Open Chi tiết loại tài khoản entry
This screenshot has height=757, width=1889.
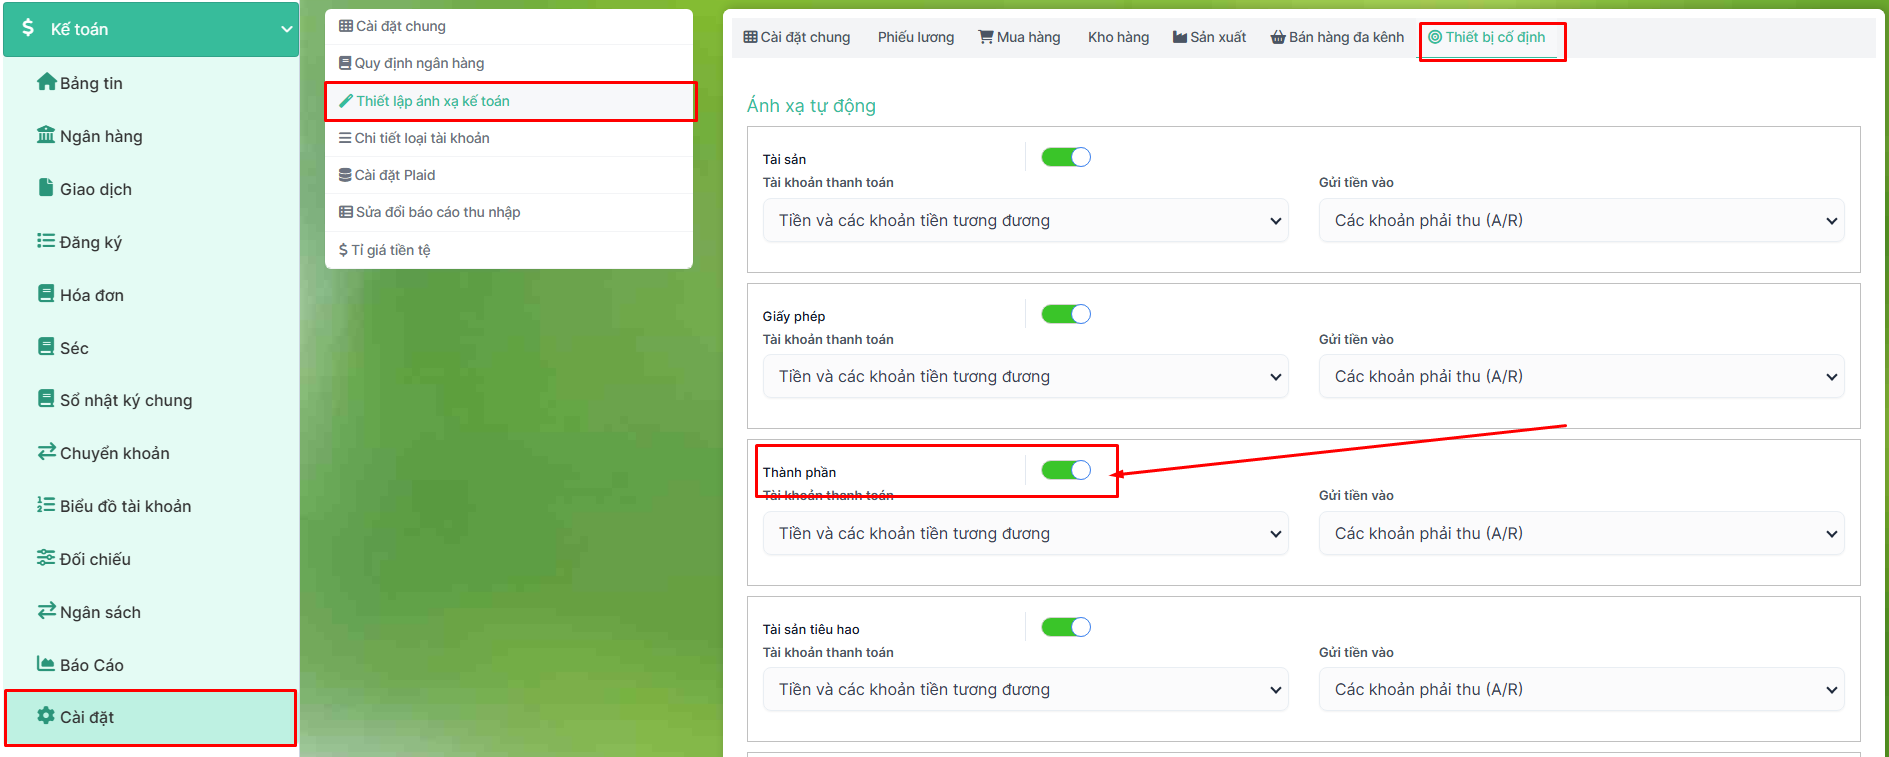point(509,138)
